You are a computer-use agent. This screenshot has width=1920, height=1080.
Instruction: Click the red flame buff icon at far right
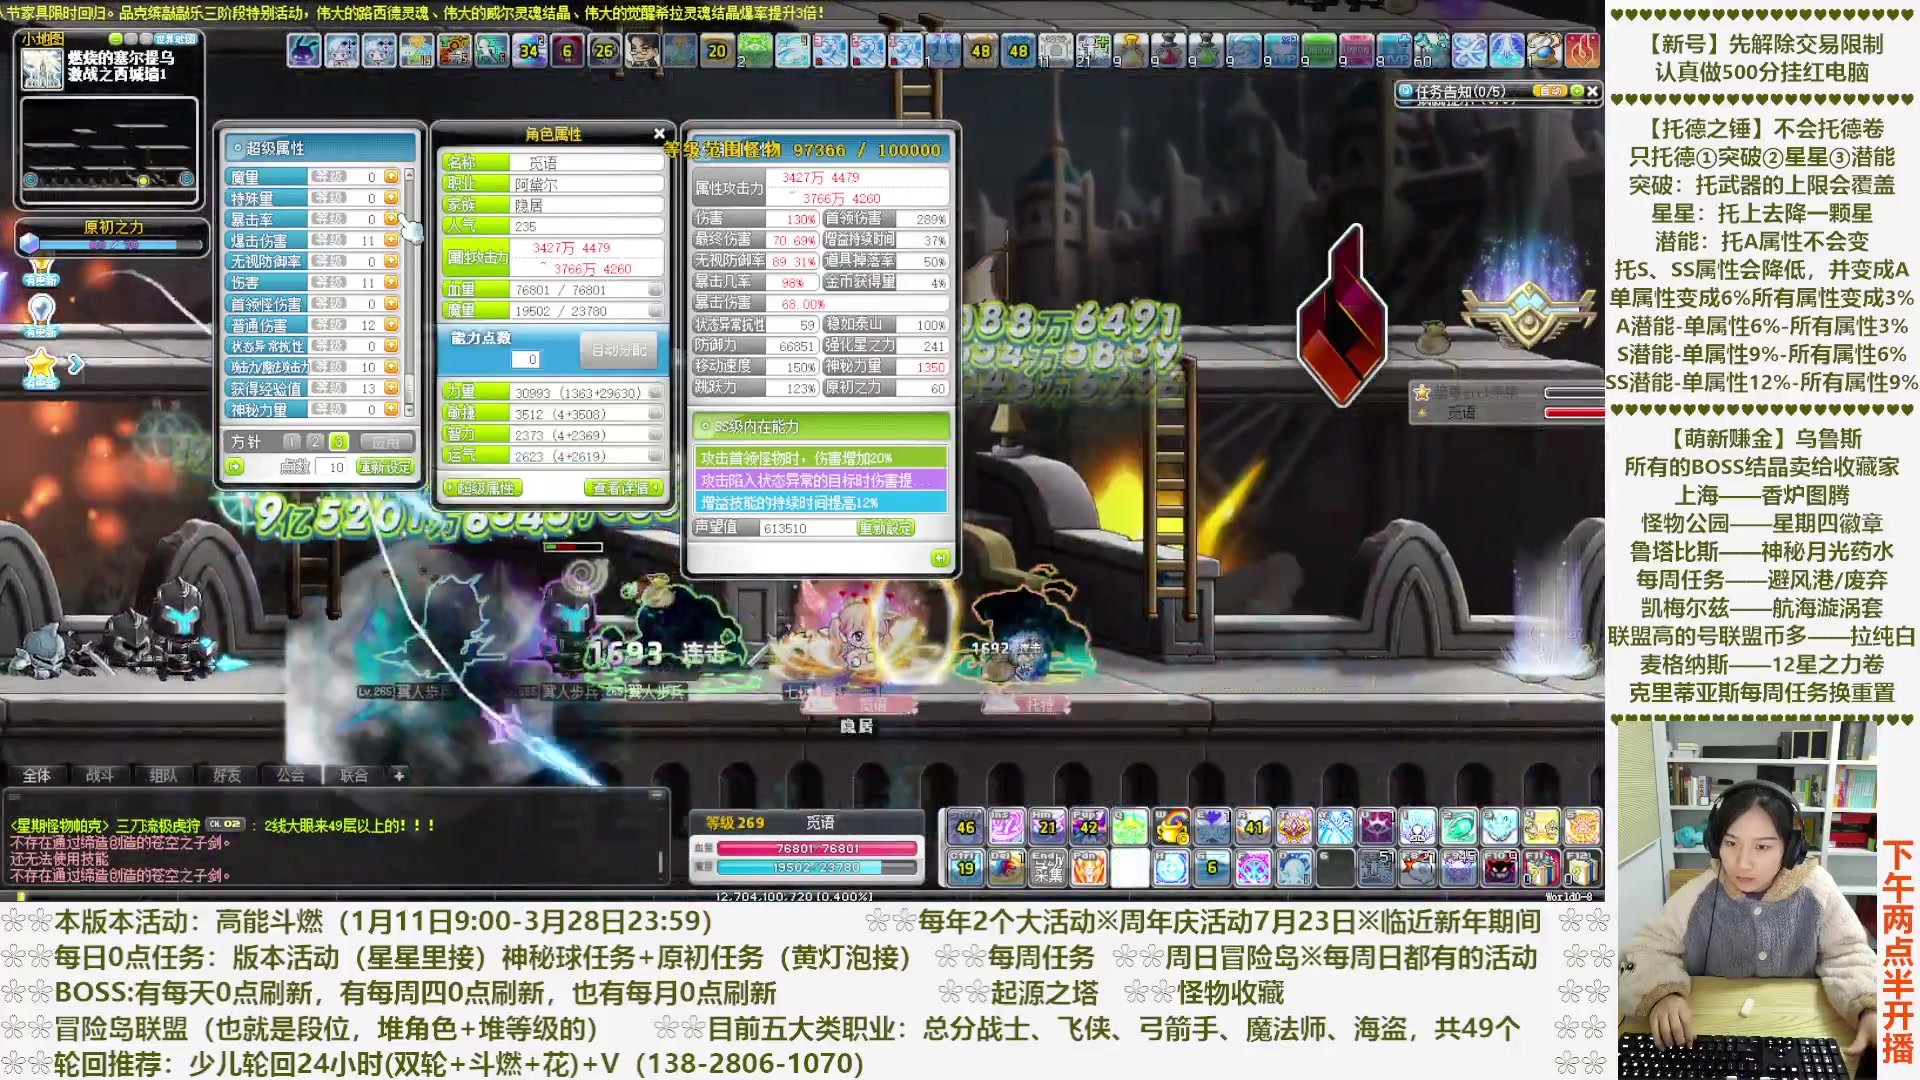(1581, 50)
